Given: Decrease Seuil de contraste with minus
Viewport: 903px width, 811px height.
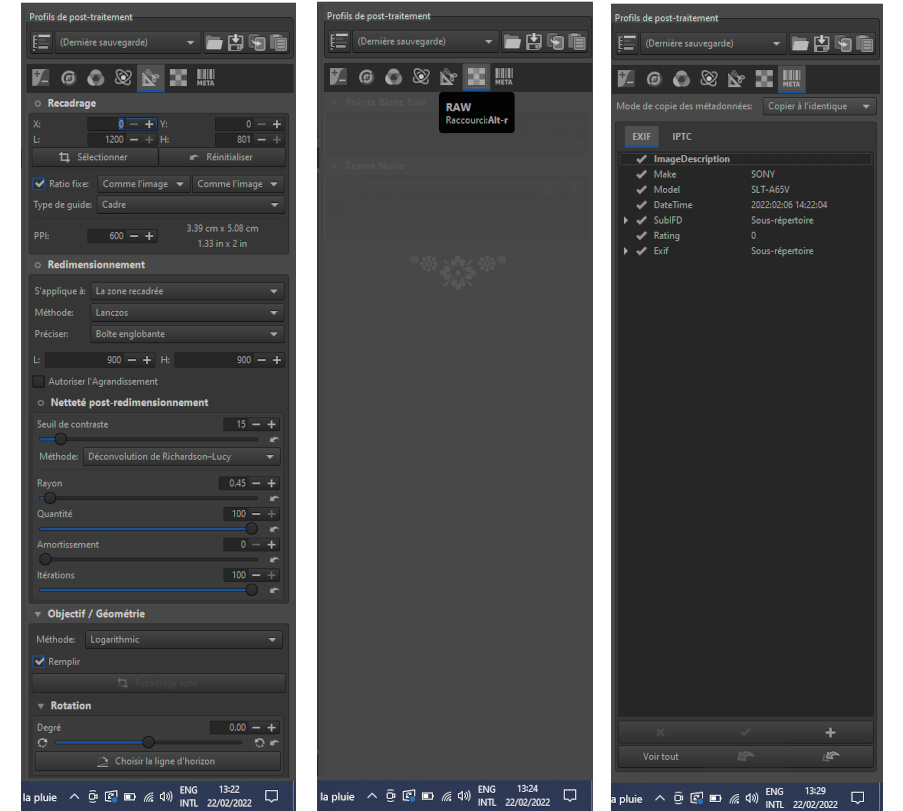Looking at the screenshot, I should click(256, 424).
